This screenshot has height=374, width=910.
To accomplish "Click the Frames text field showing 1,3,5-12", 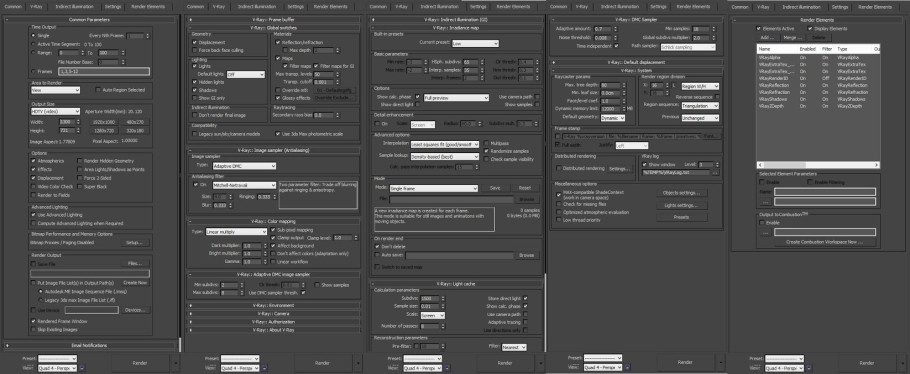I will point(104,71).
